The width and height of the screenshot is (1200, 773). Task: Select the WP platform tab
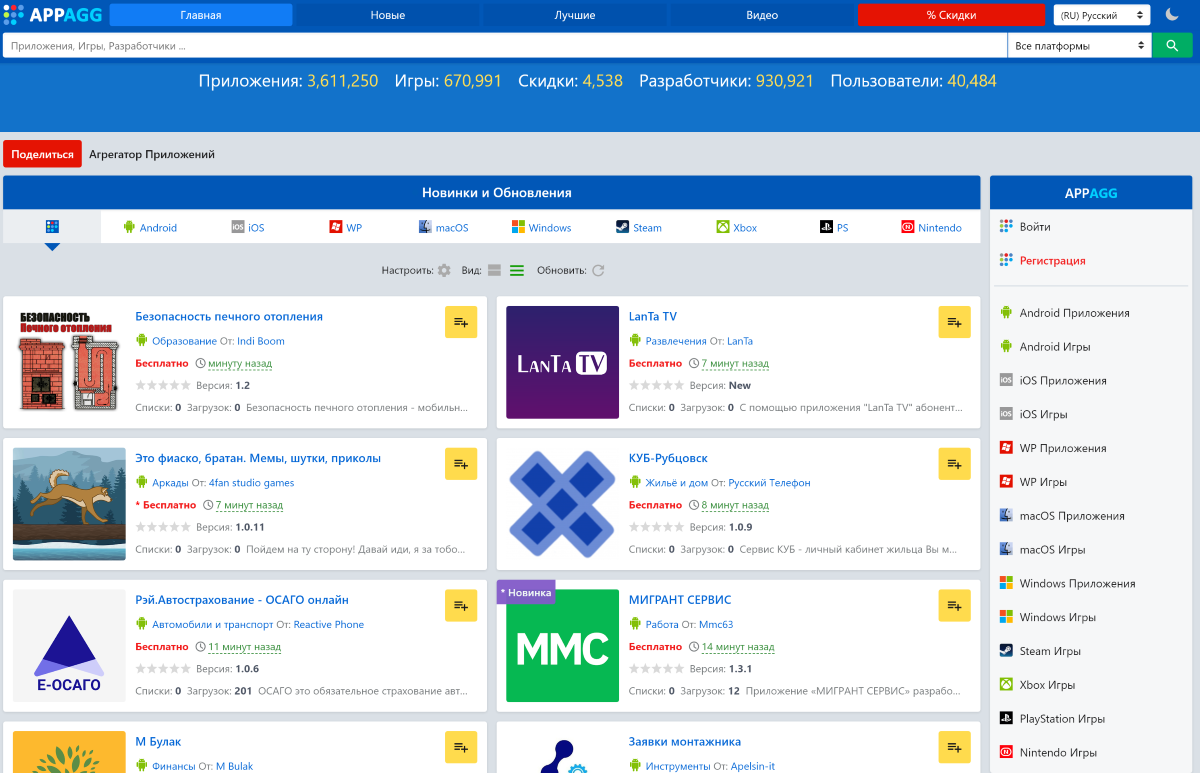pos(346,227)
